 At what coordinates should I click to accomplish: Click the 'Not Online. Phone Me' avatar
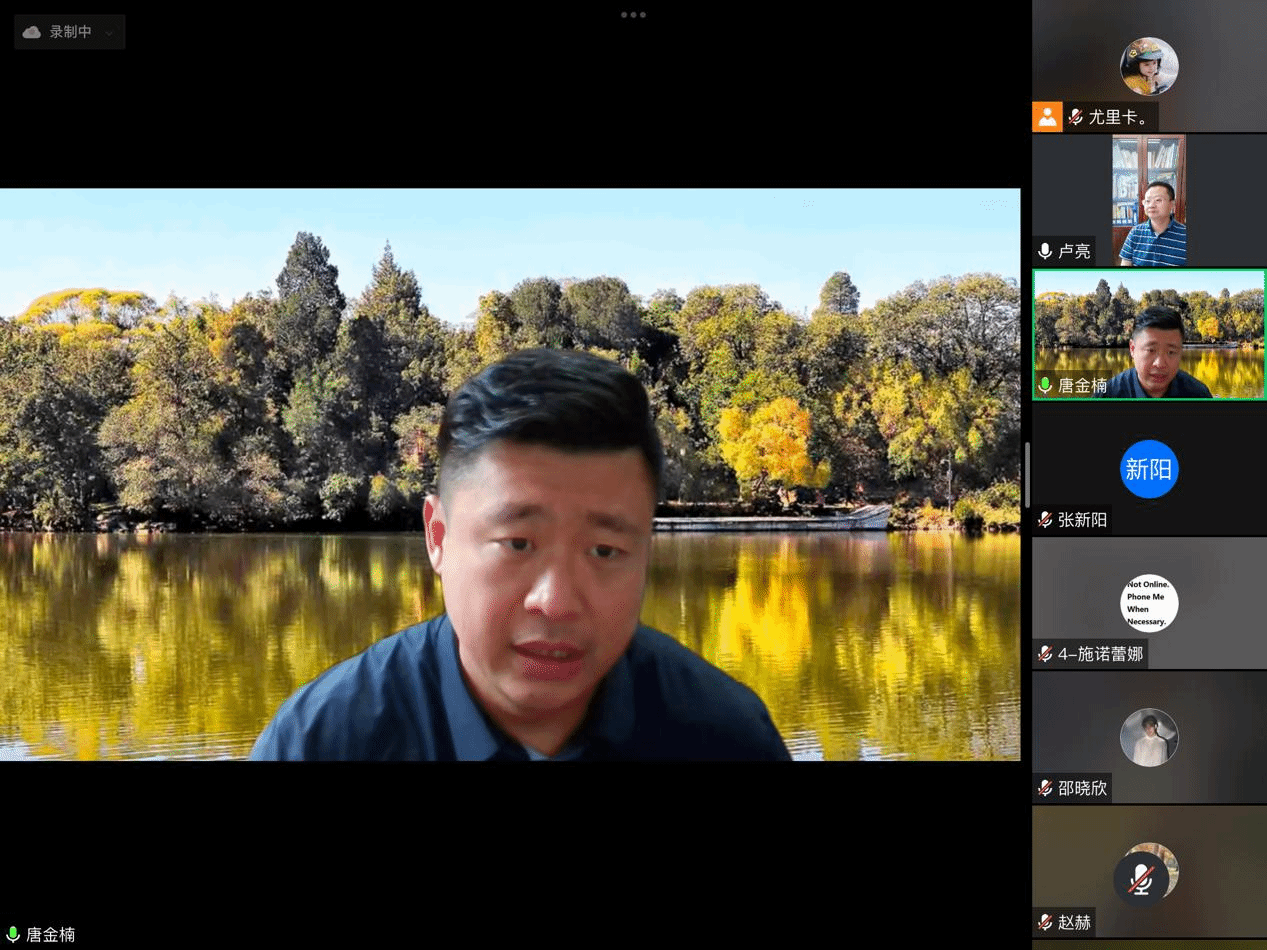point(1149,603)
